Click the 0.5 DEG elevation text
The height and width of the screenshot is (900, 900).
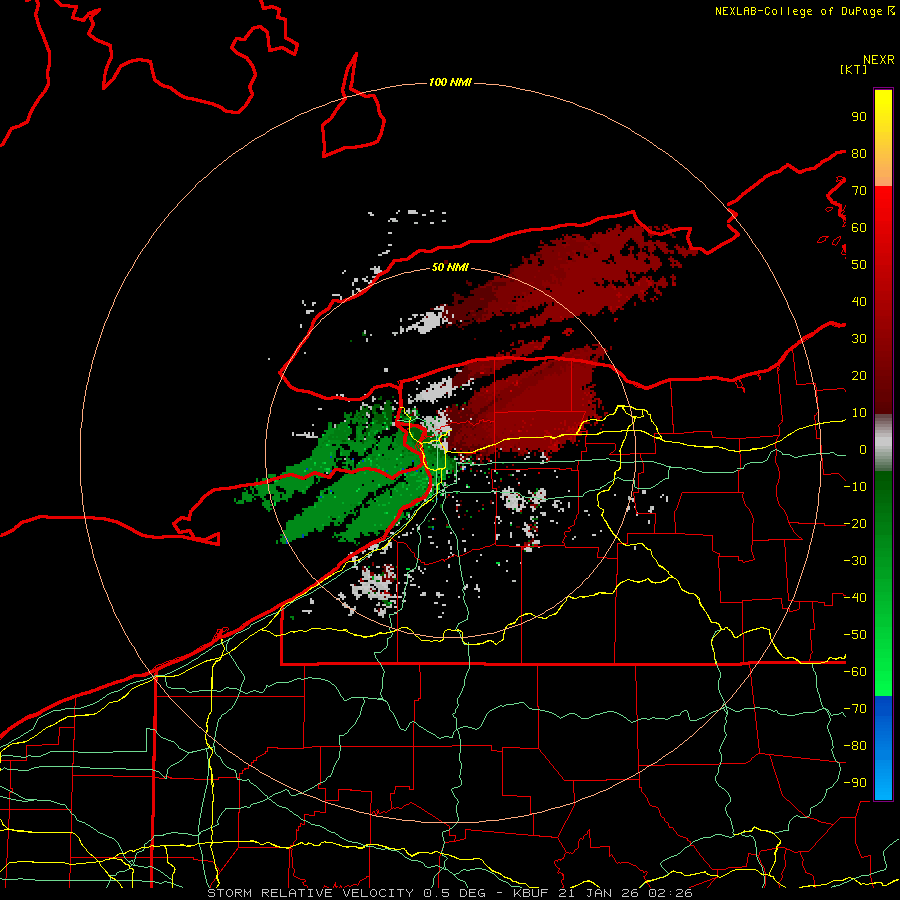click(454, 893)
